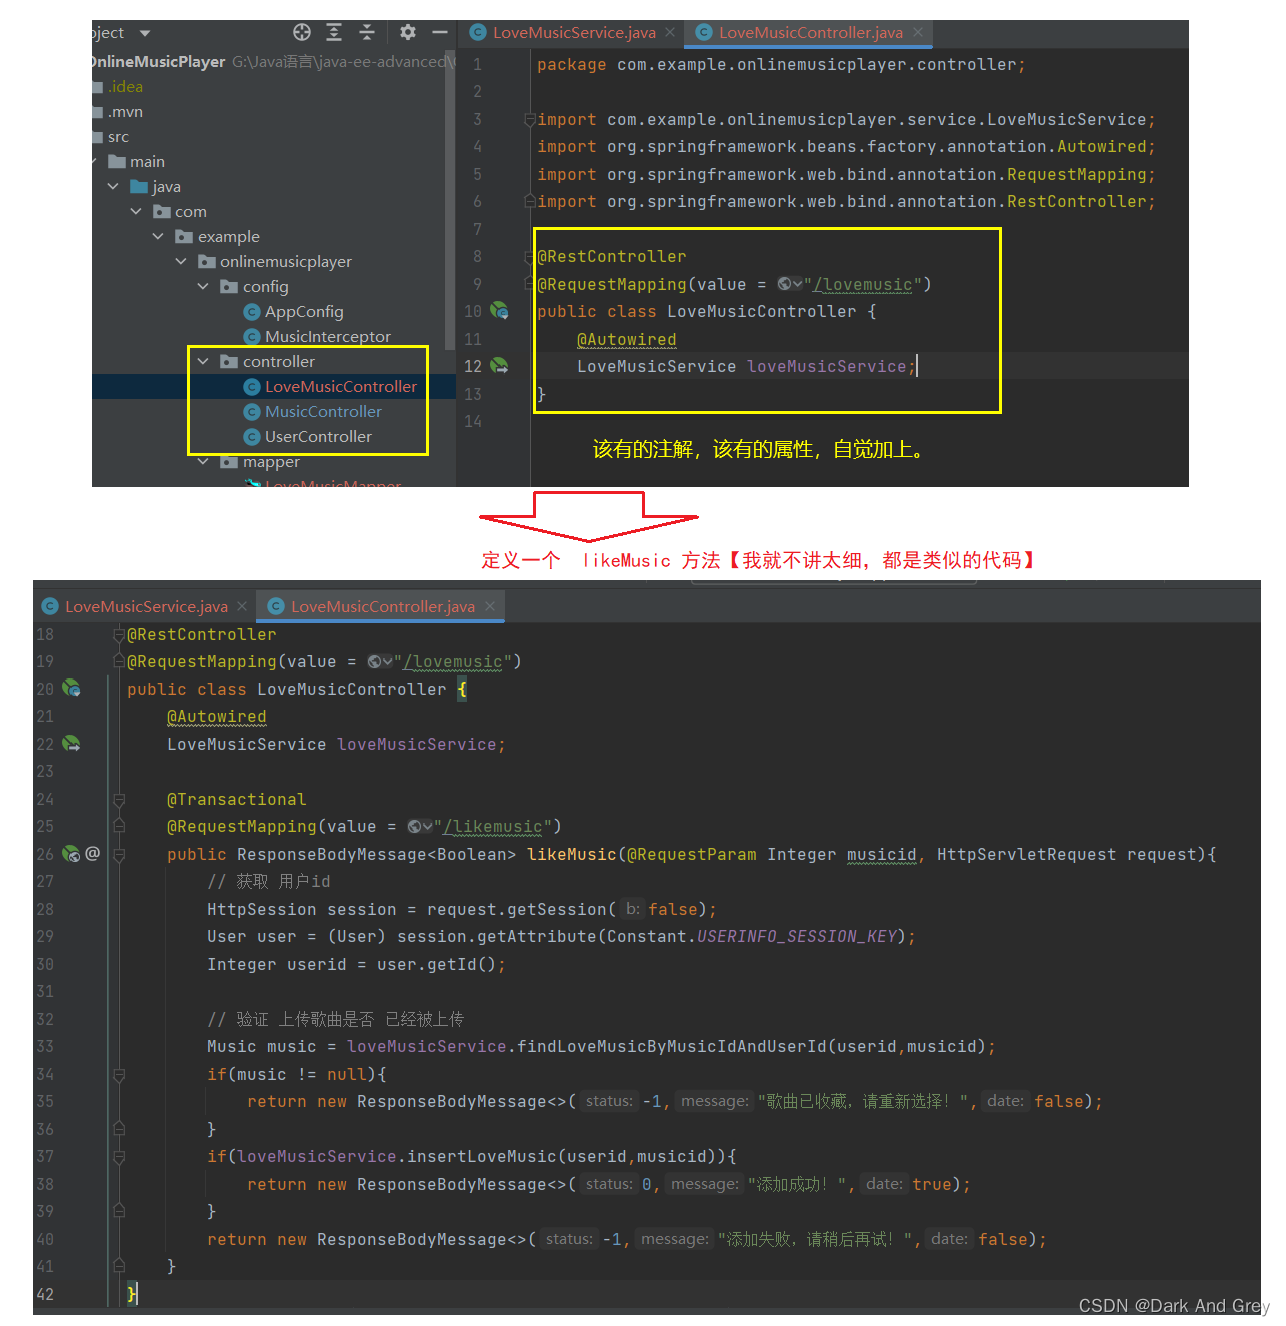This screenshot has width=1286, height=1326.
Task: Select LoveMusicController in project tree
Action: click(x=341, y=387)
